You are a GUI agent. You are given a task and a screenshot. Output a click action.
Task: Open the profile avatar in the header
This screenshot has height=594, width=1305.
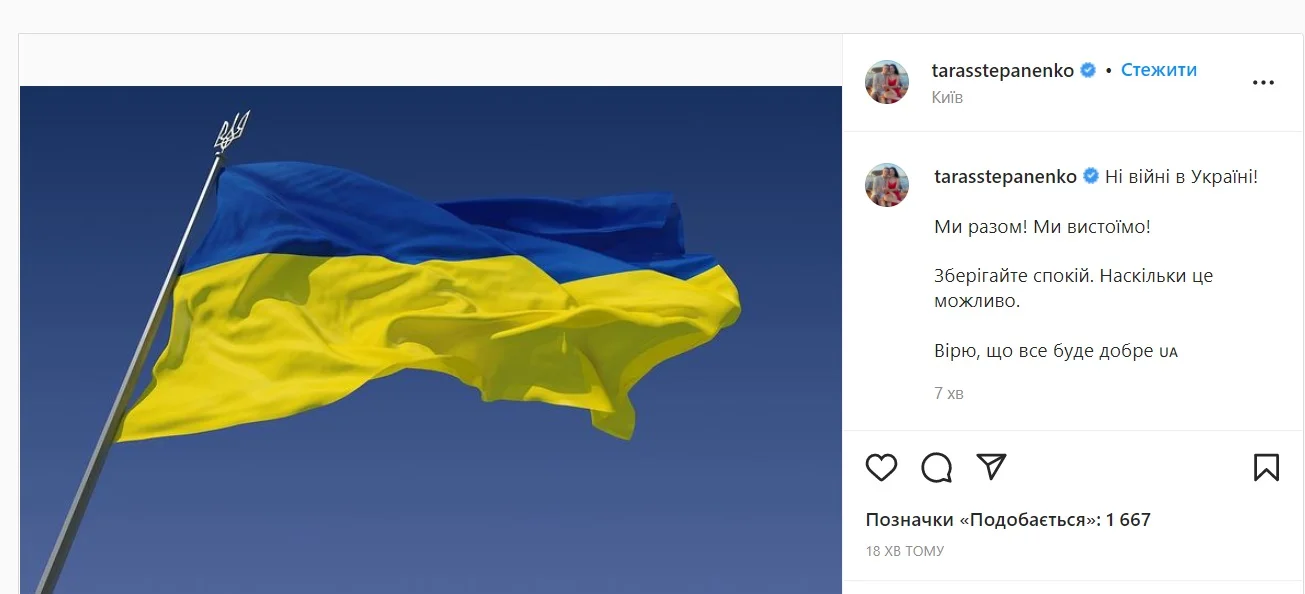[887, 82]
